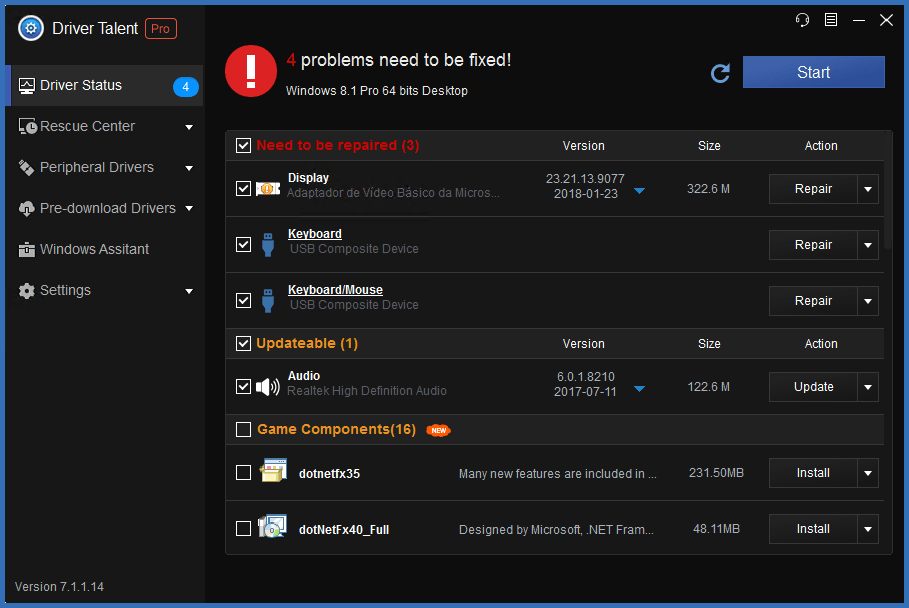
Task: Install dotnetfx35 component
Action: [813, 473]
